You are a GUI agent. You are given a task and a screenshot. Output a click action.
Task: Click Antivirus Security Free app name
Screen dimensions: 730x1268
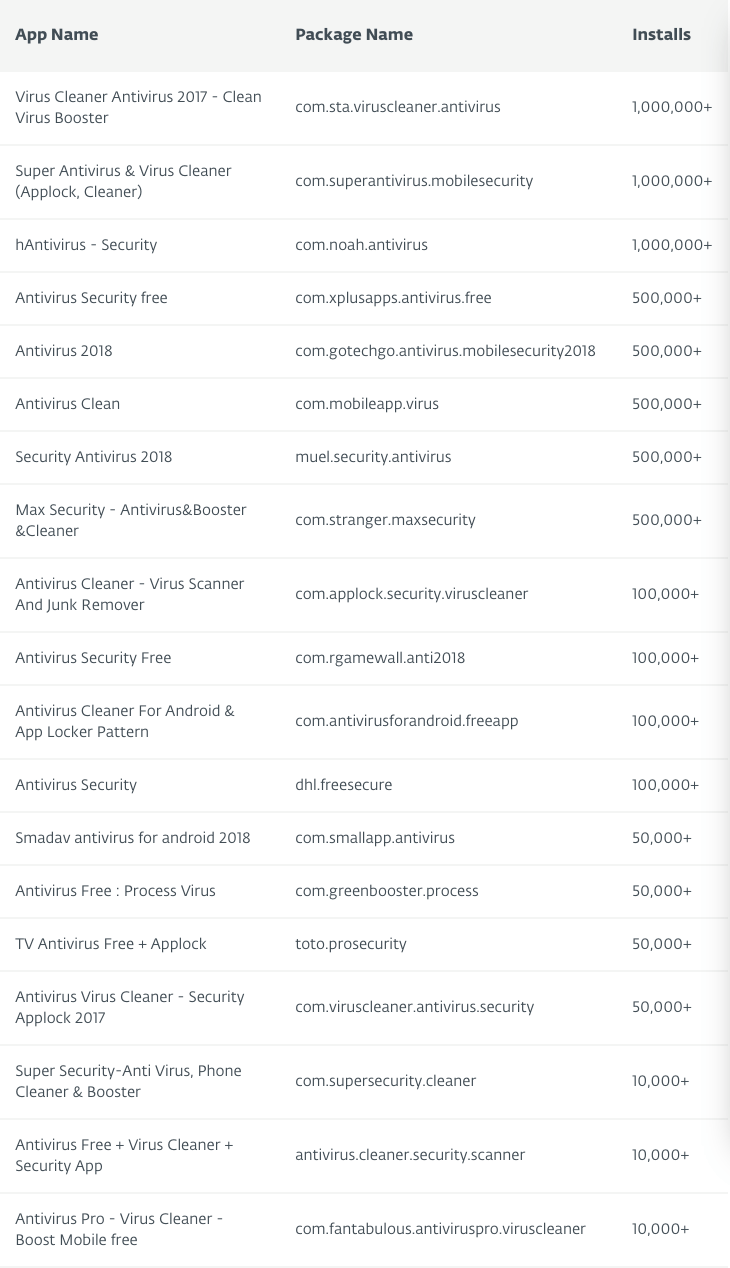point(93,658)
